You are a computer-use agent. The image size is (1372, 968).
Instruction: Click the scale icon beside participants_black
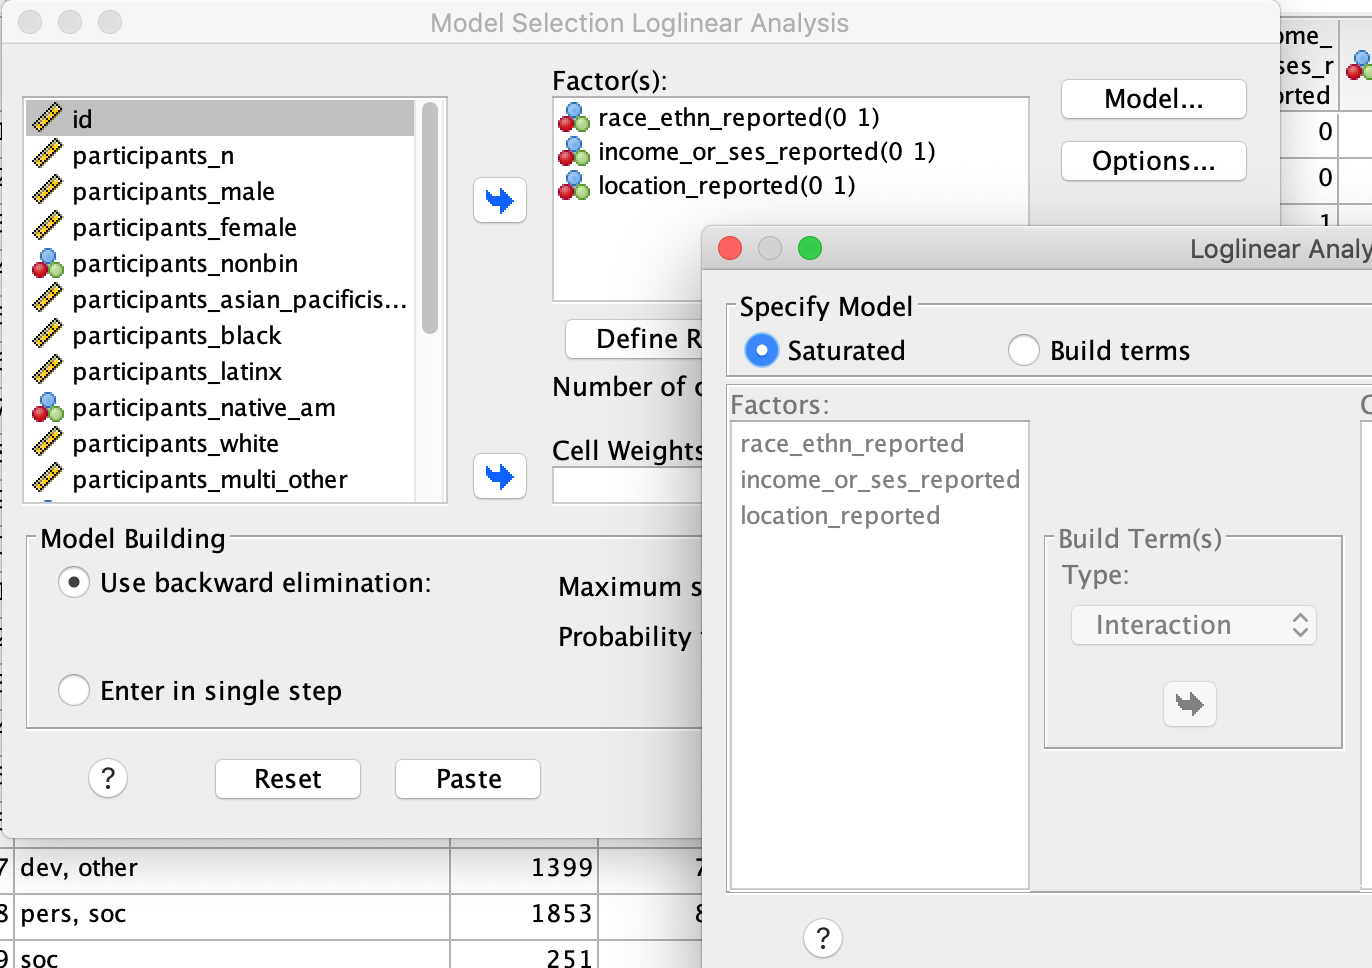point(47,335)
